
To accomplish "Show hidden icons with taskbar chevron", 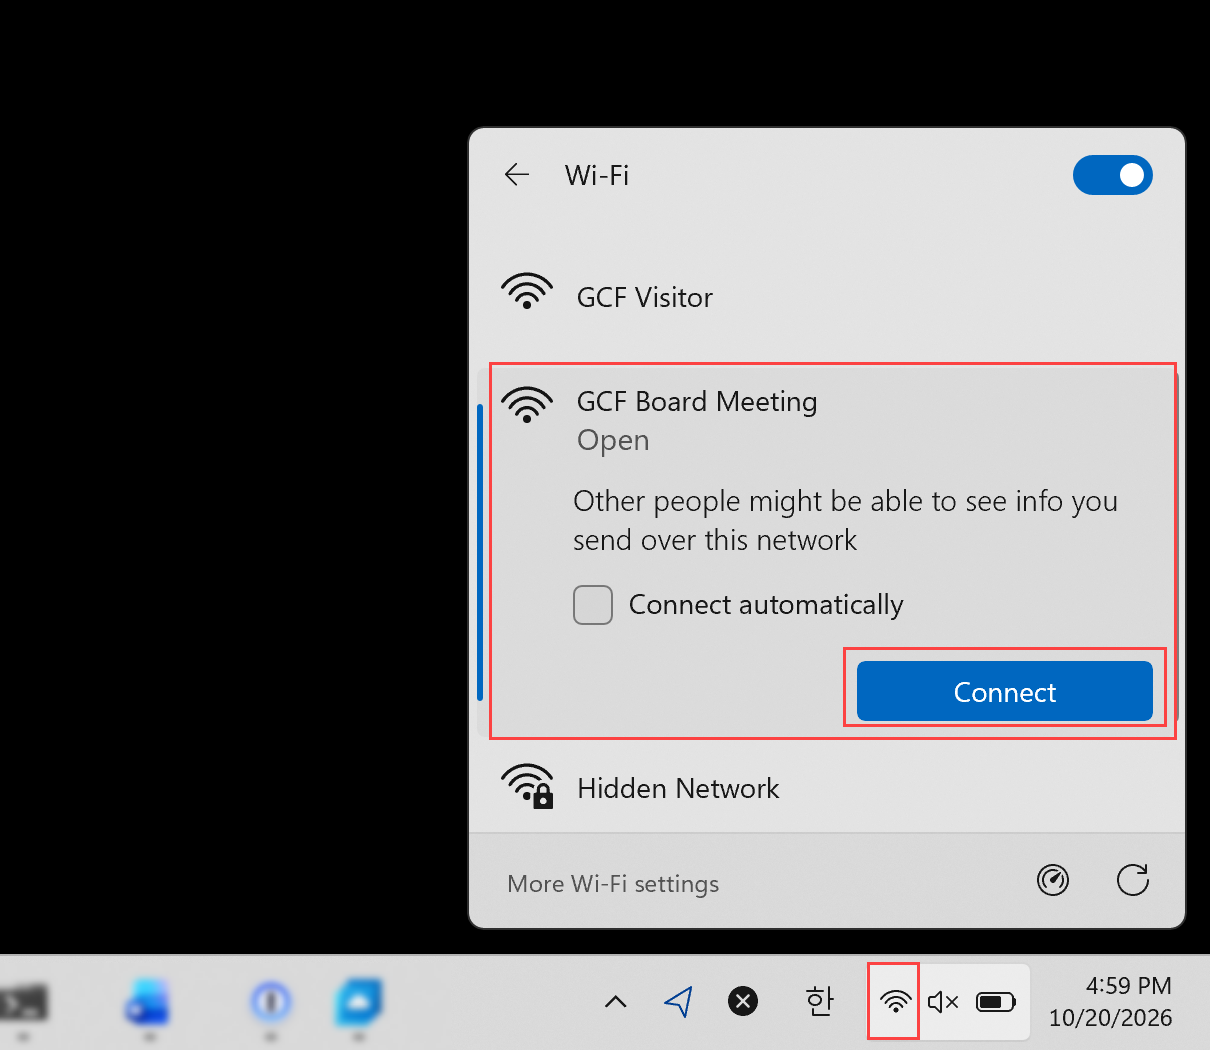I will tap(616, 1001).
